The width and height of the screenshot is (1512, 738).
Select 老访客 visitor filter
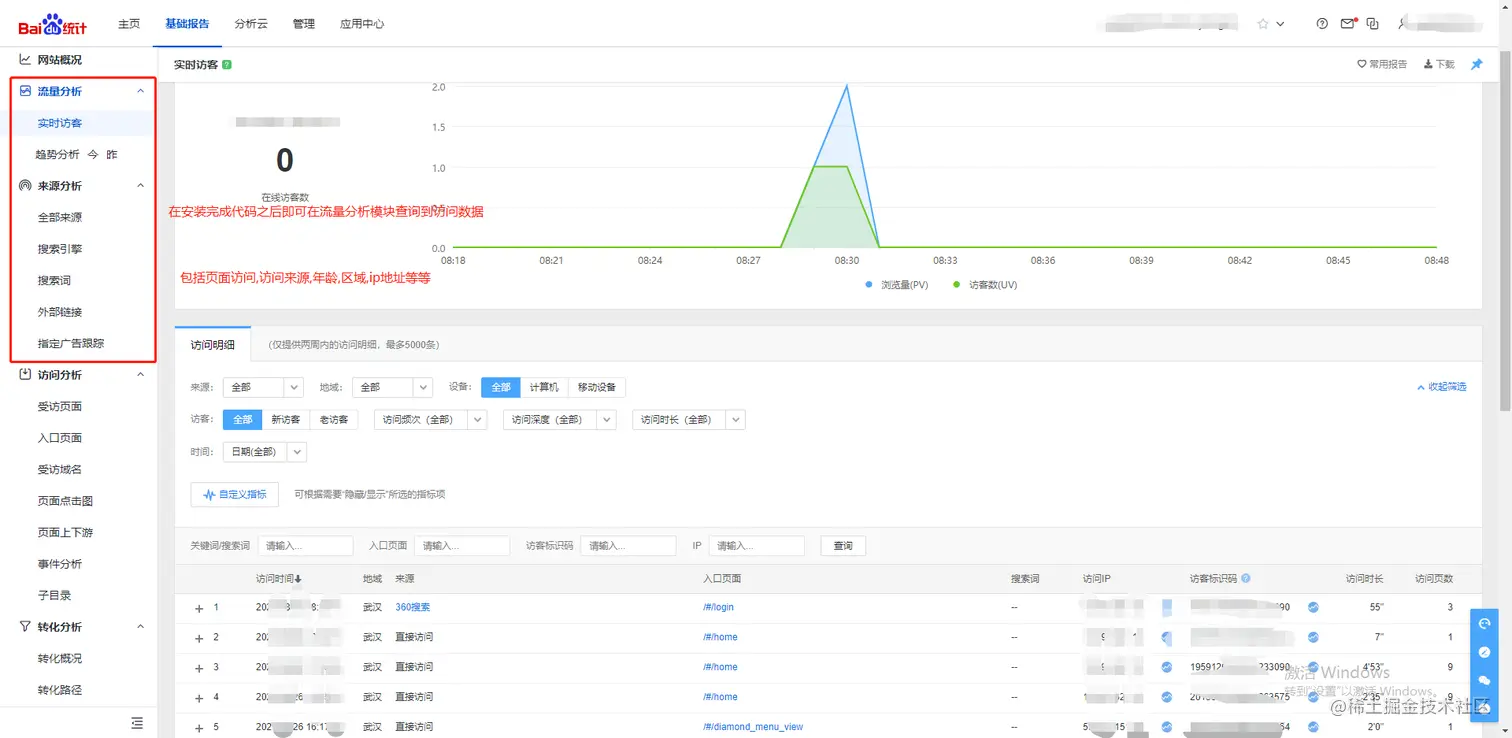click(333, 420)
